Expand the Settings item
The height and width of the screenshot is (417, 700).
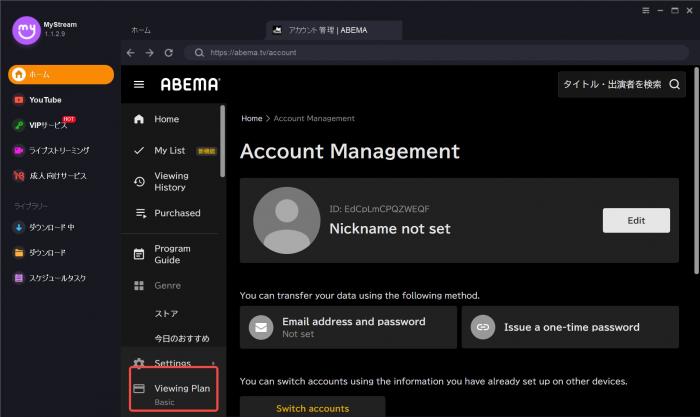[x=171, y=363]
